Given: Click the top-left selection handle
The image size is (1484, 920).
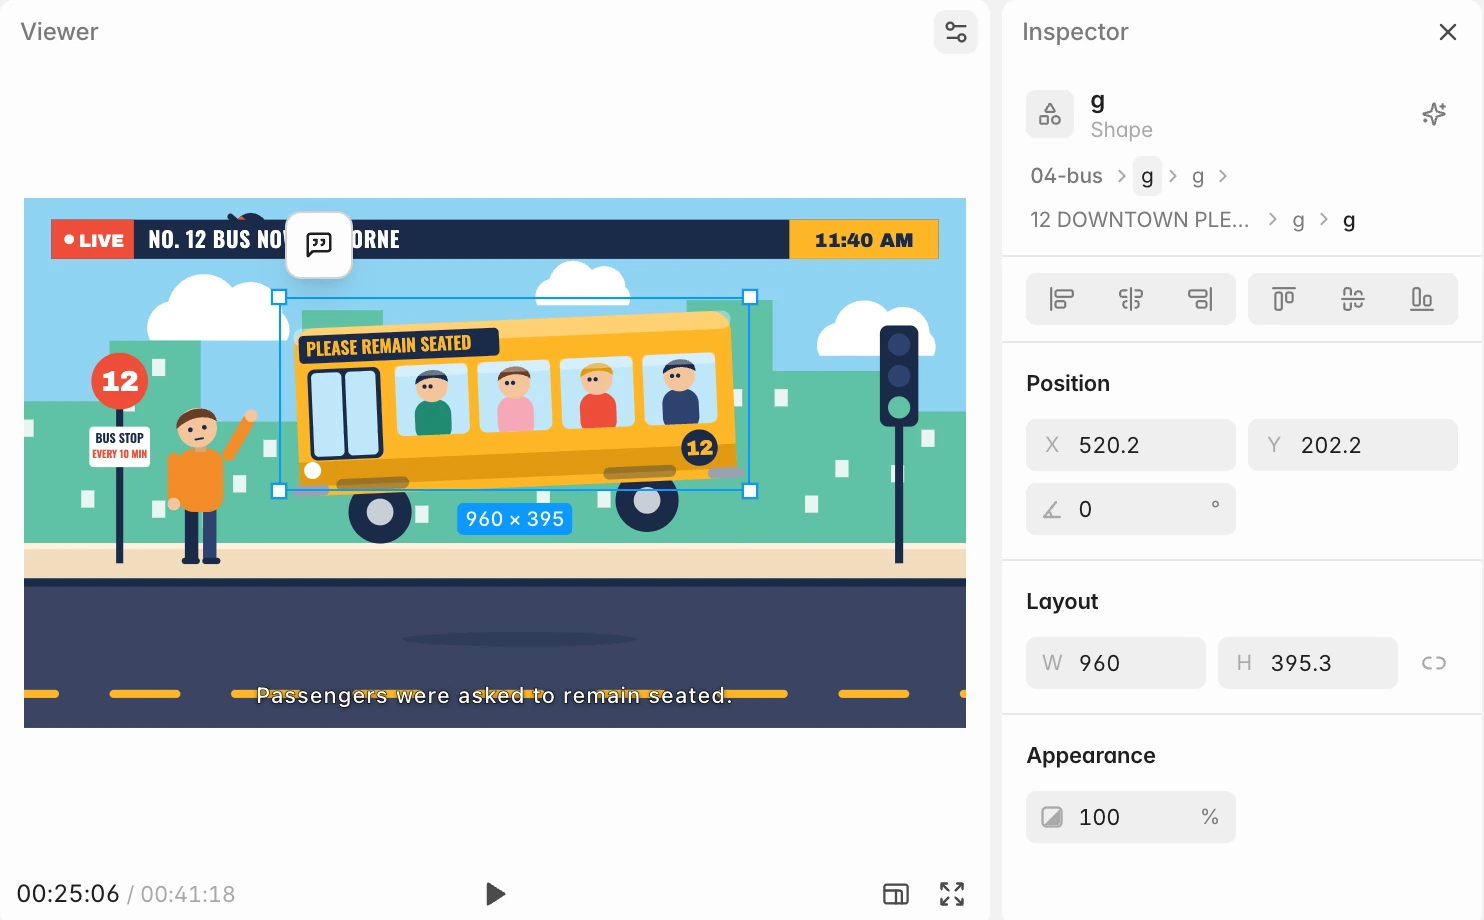Looking at the screenshot, I should click(279, 297).
